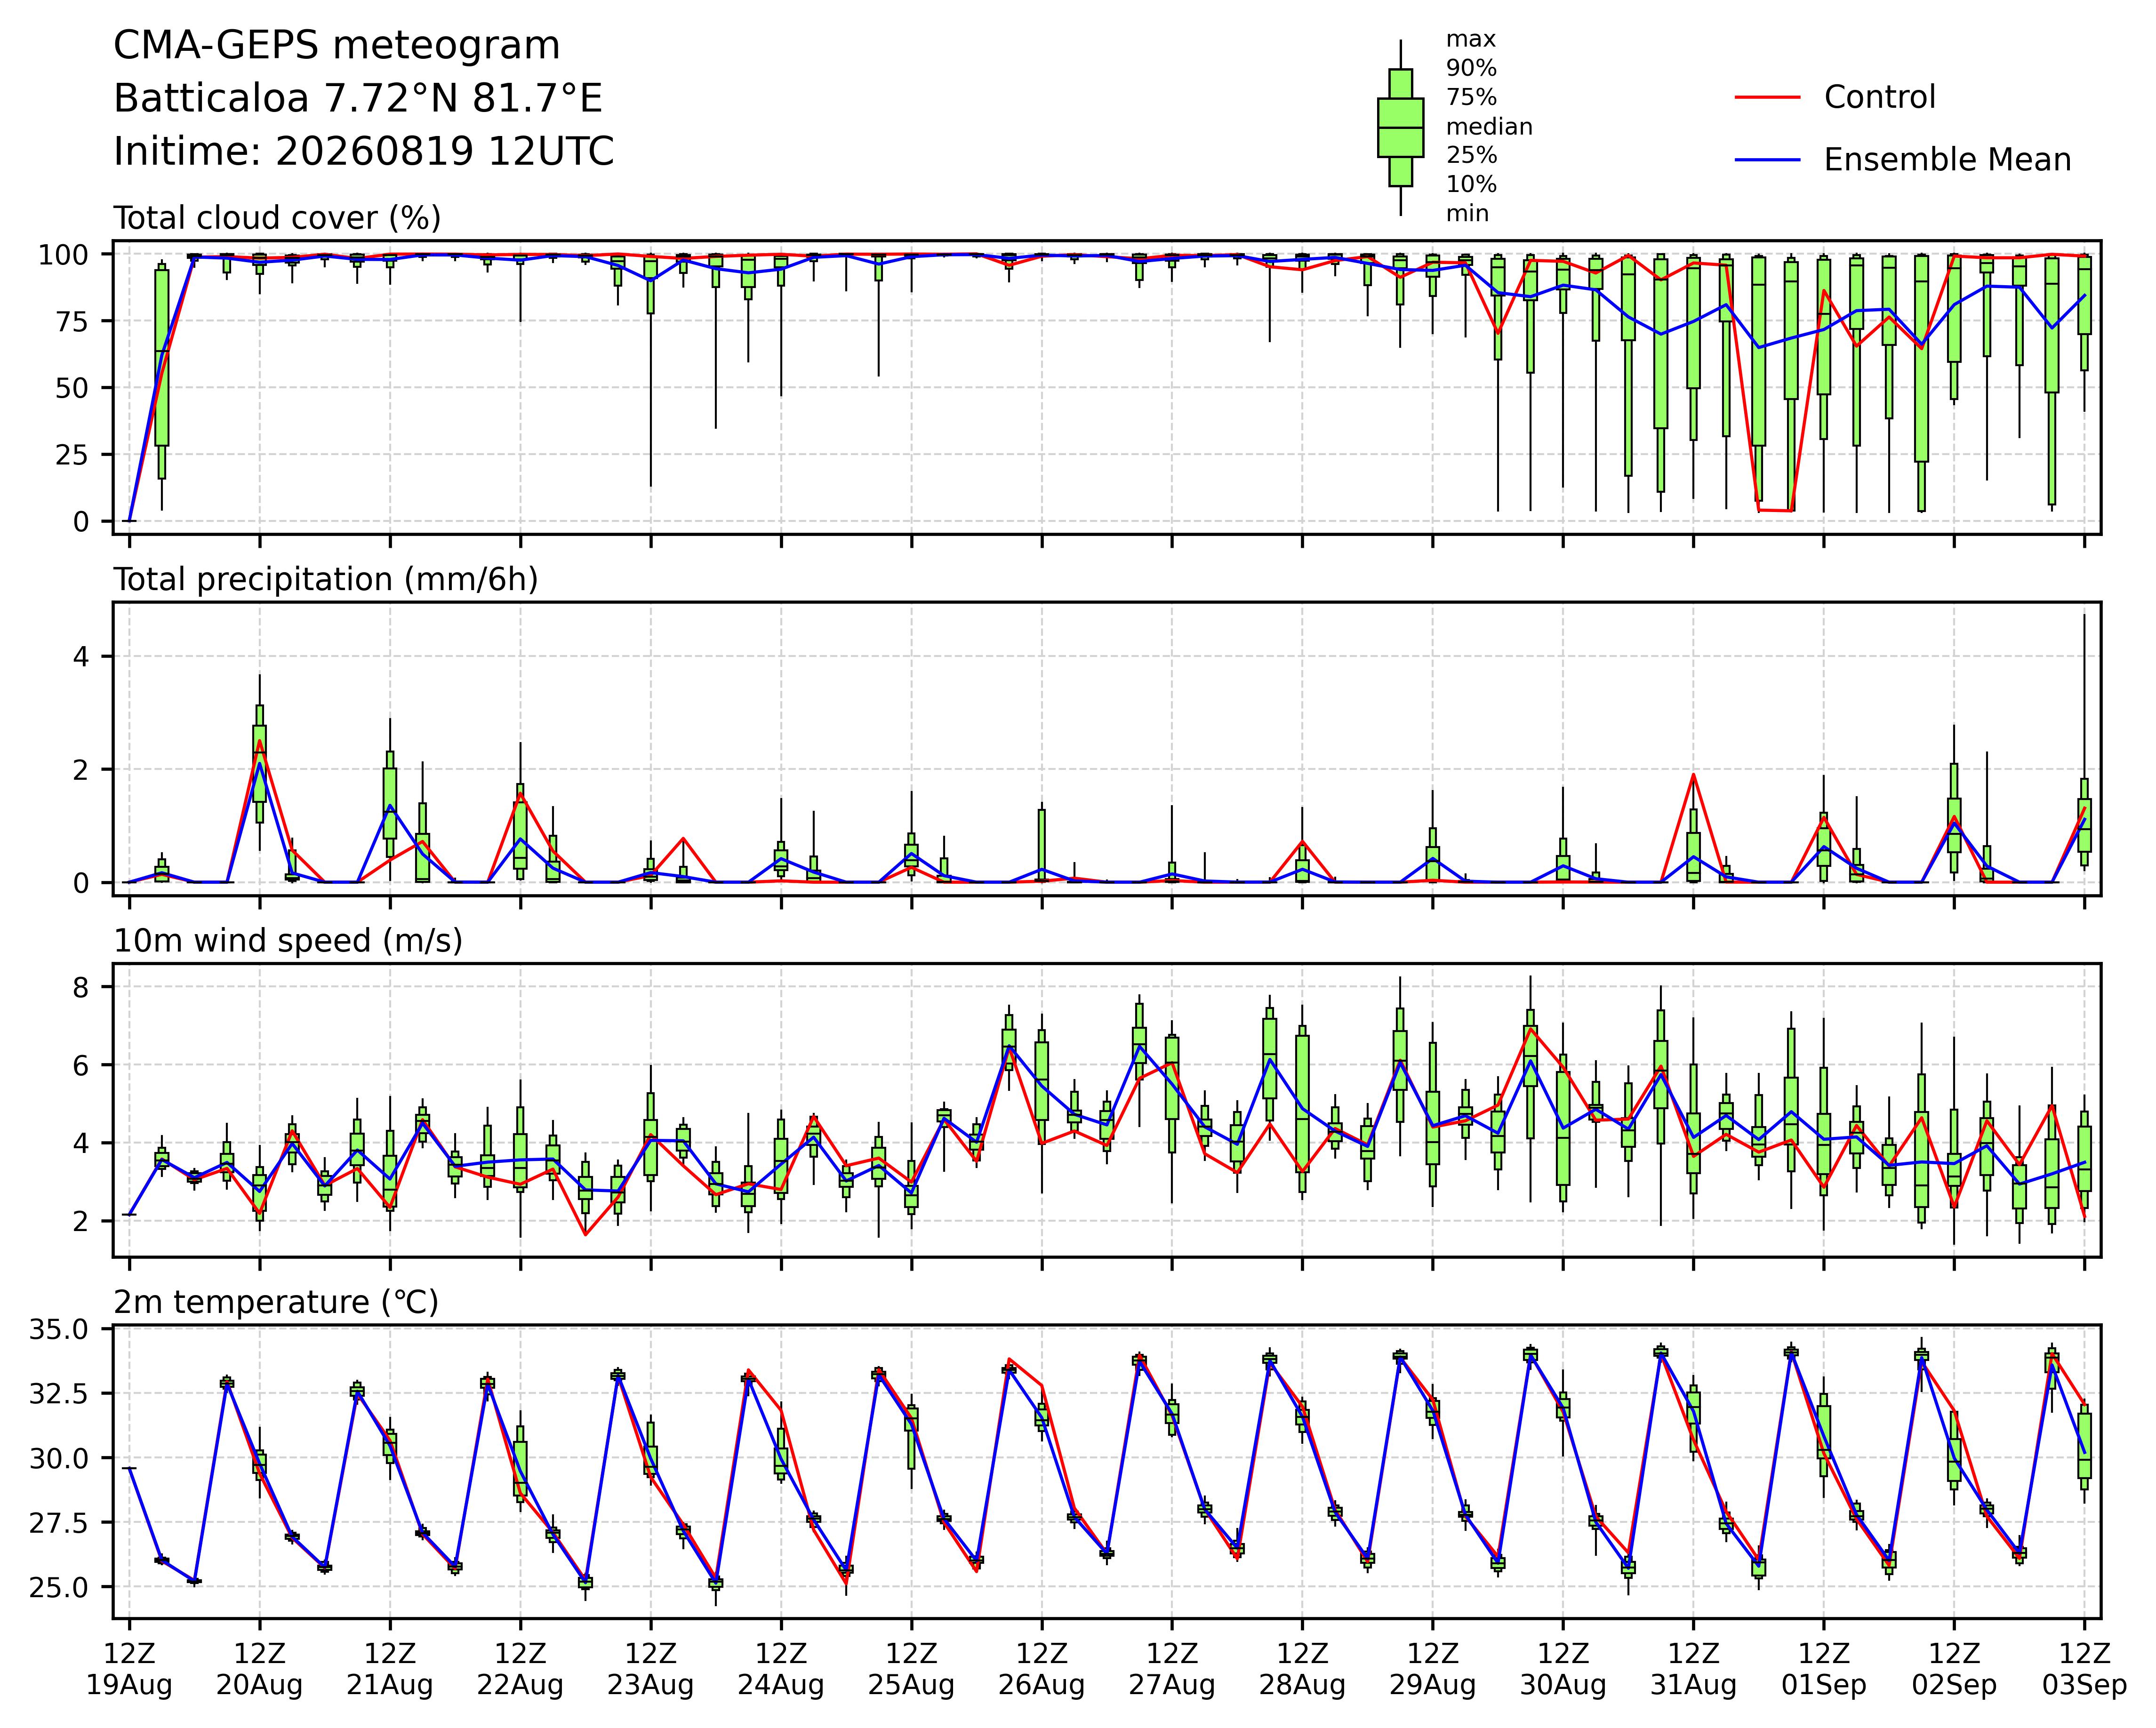This screenshot has width=2156, height=1728.
Task: Click the 75 tick on cloud cover axis
Action: pyautogui.click(x=71, y=321)
